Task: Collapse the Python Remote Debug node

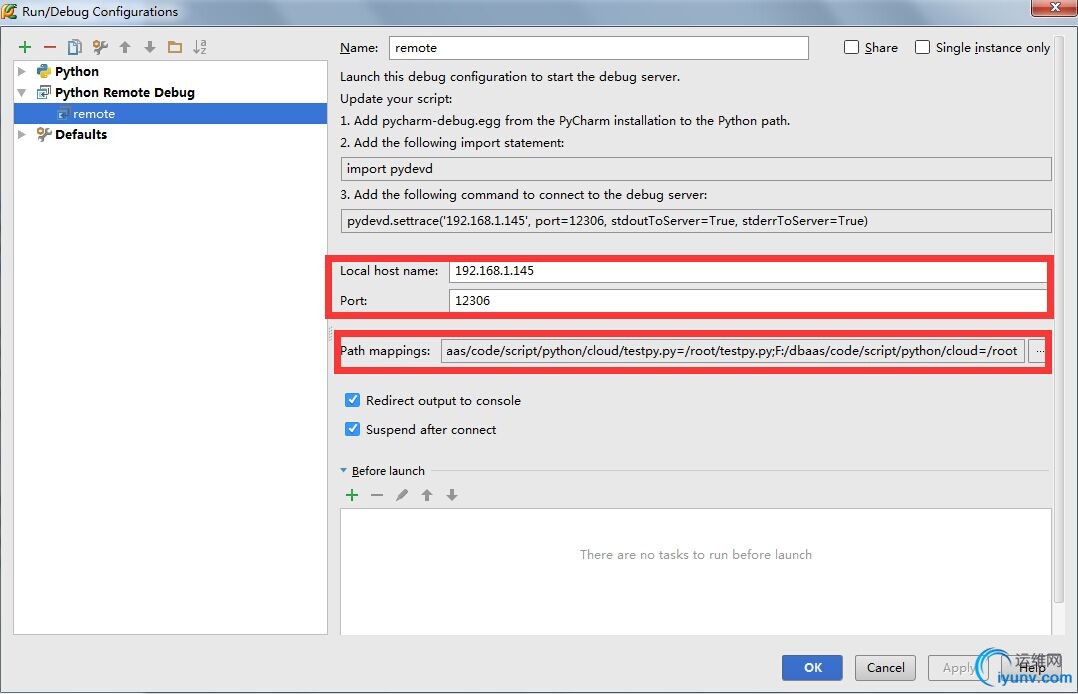Action: pos(22,92)
